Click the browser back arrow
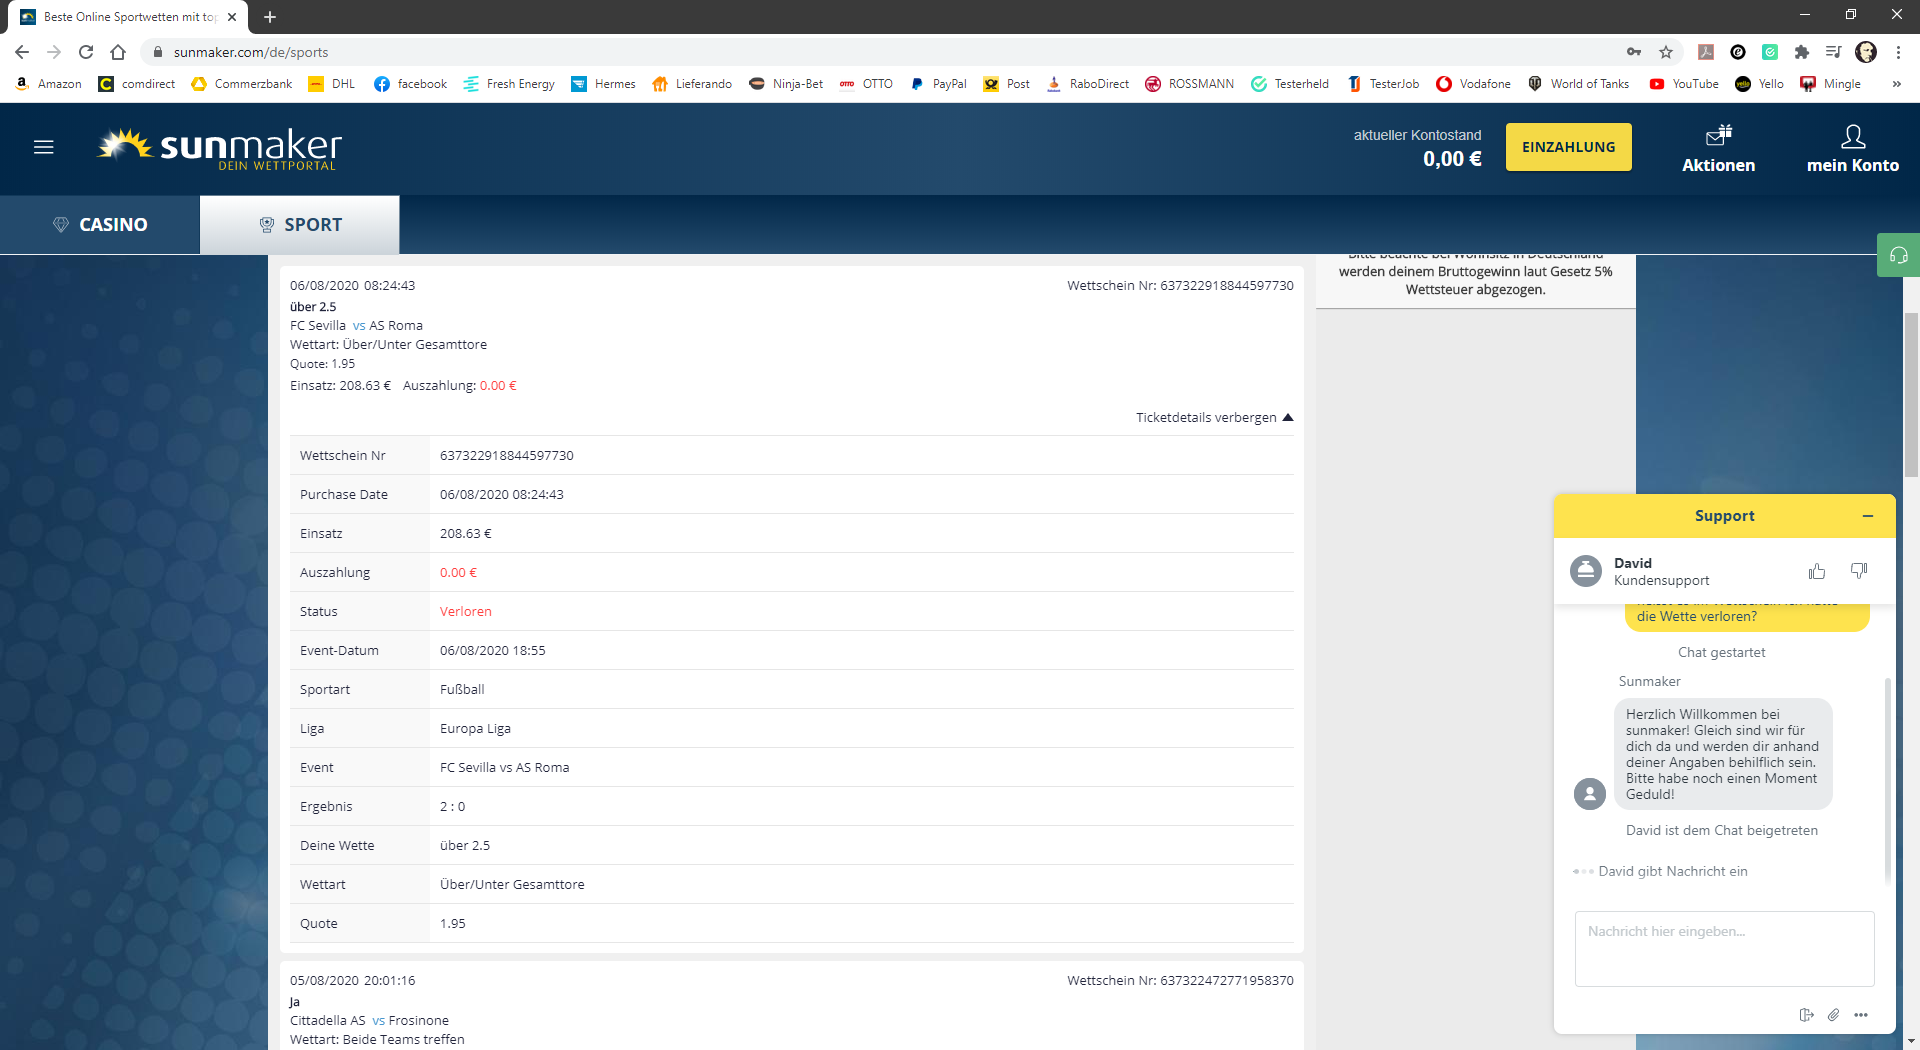 (x=22, y=52)
